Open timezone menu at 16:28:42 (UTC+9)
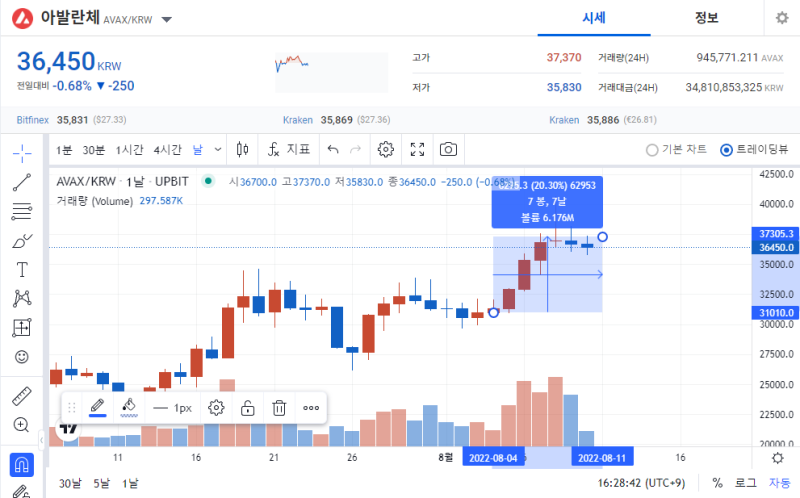800x498 pixels. tap(641, 483)
